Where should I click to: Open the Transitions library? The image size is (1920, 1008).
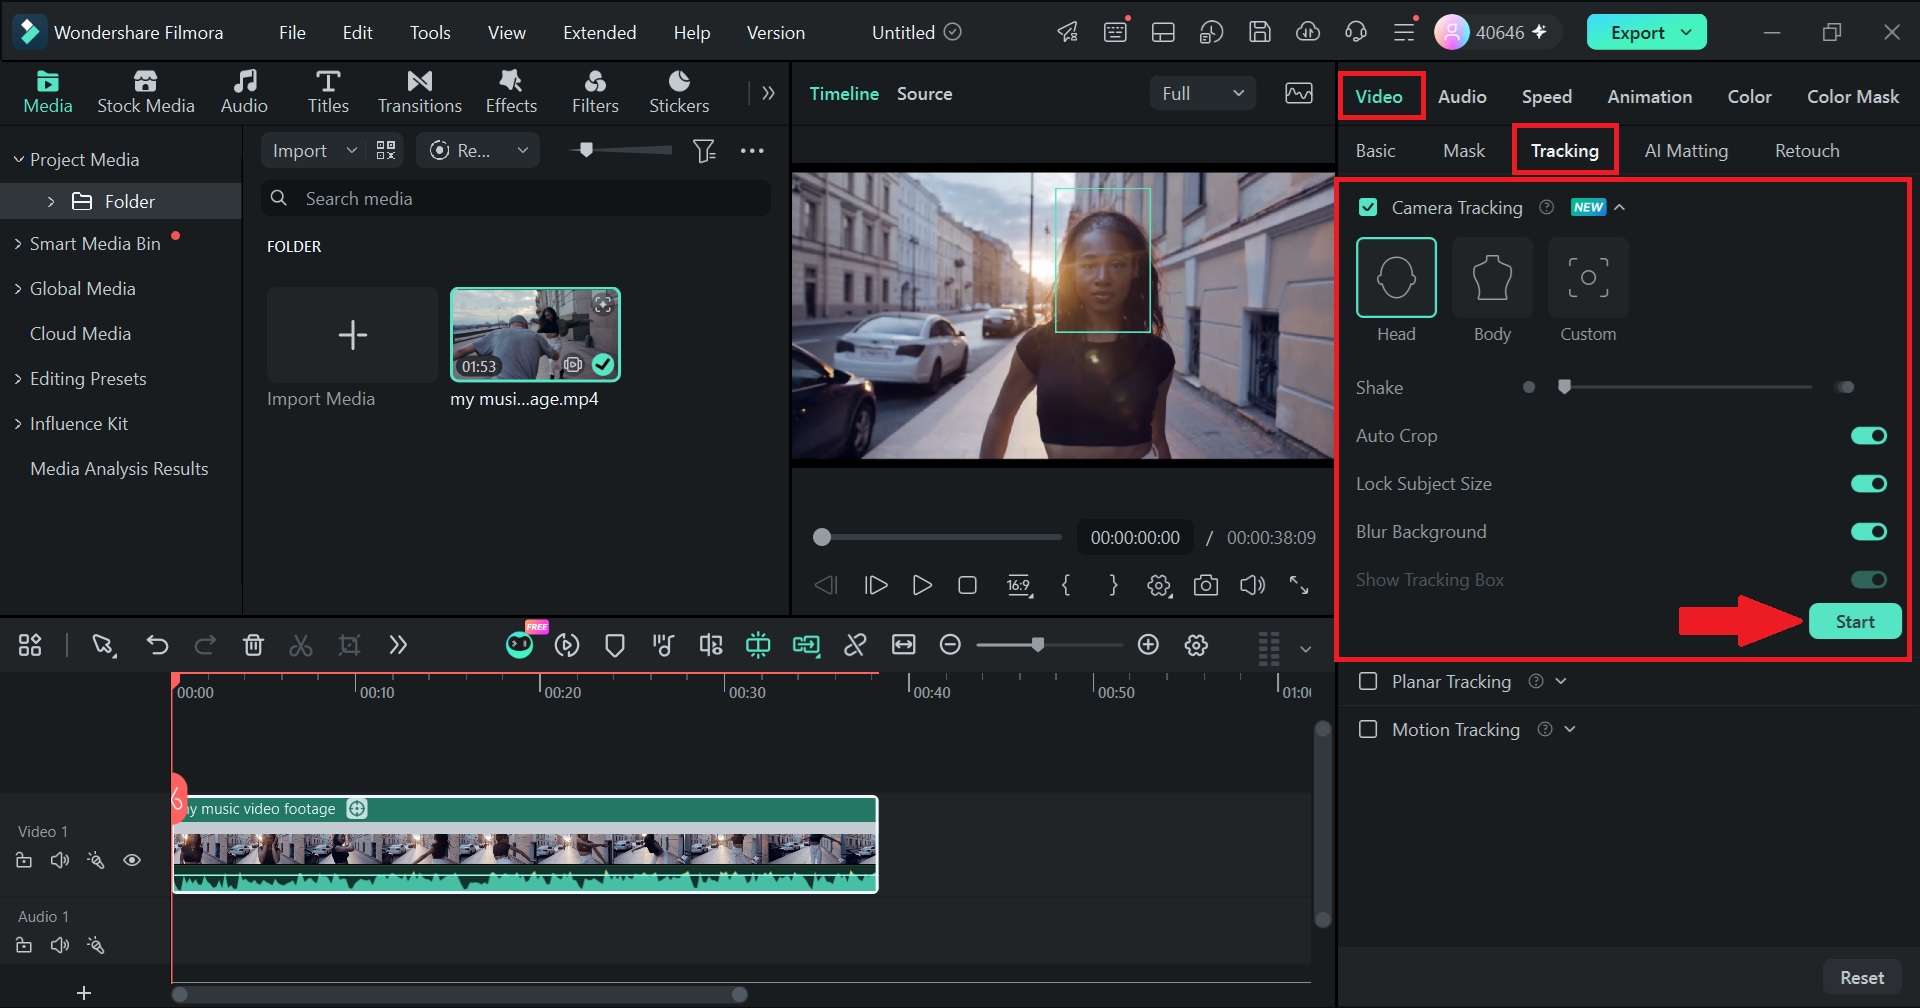pos(419,92)
